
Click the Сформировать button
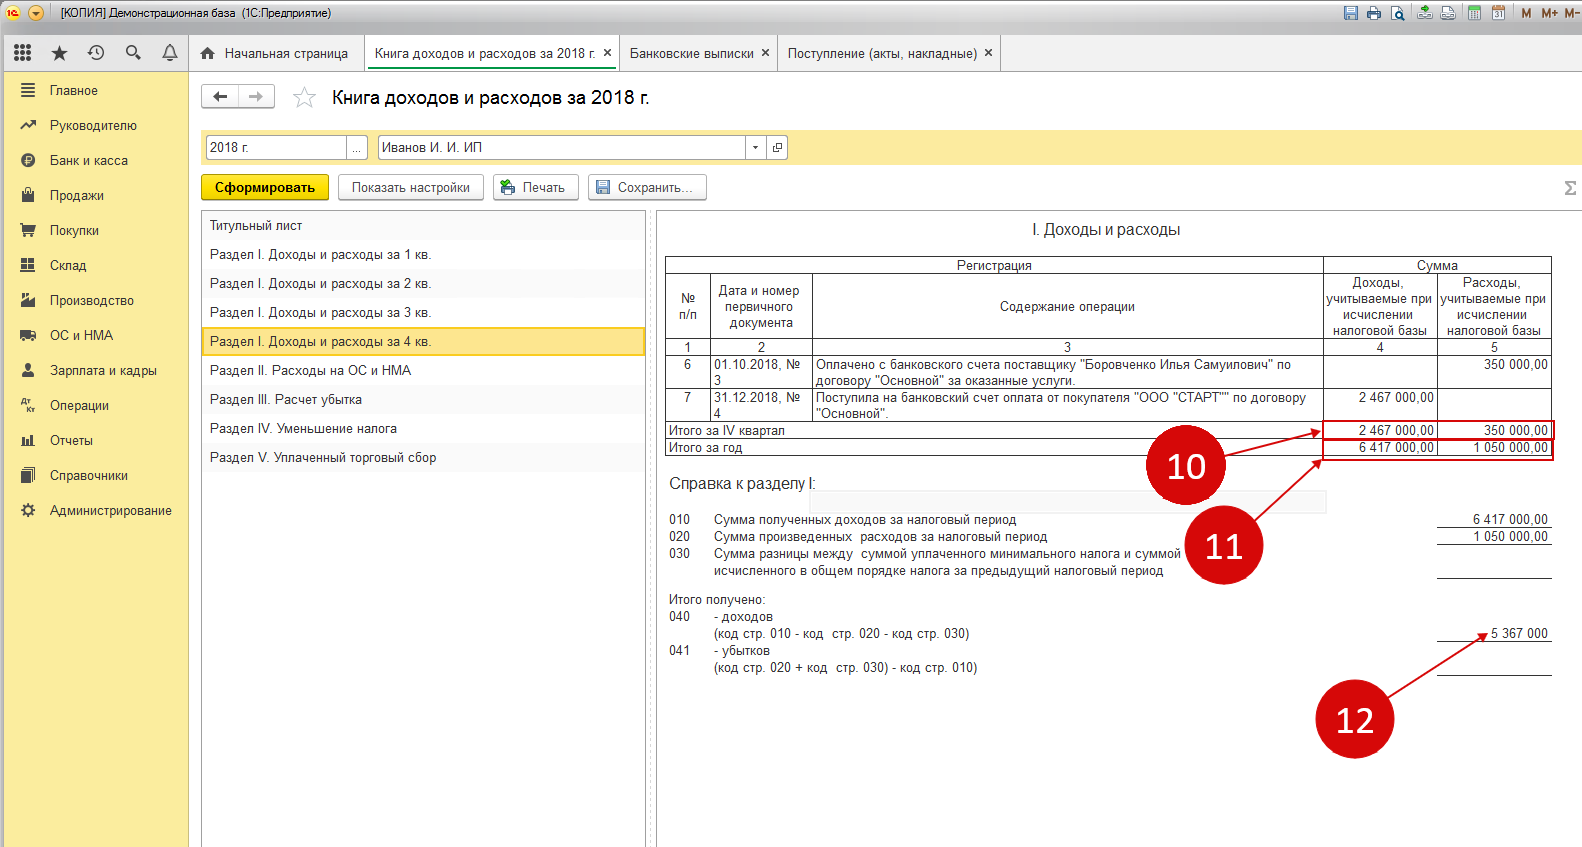(x=265, y=187)
